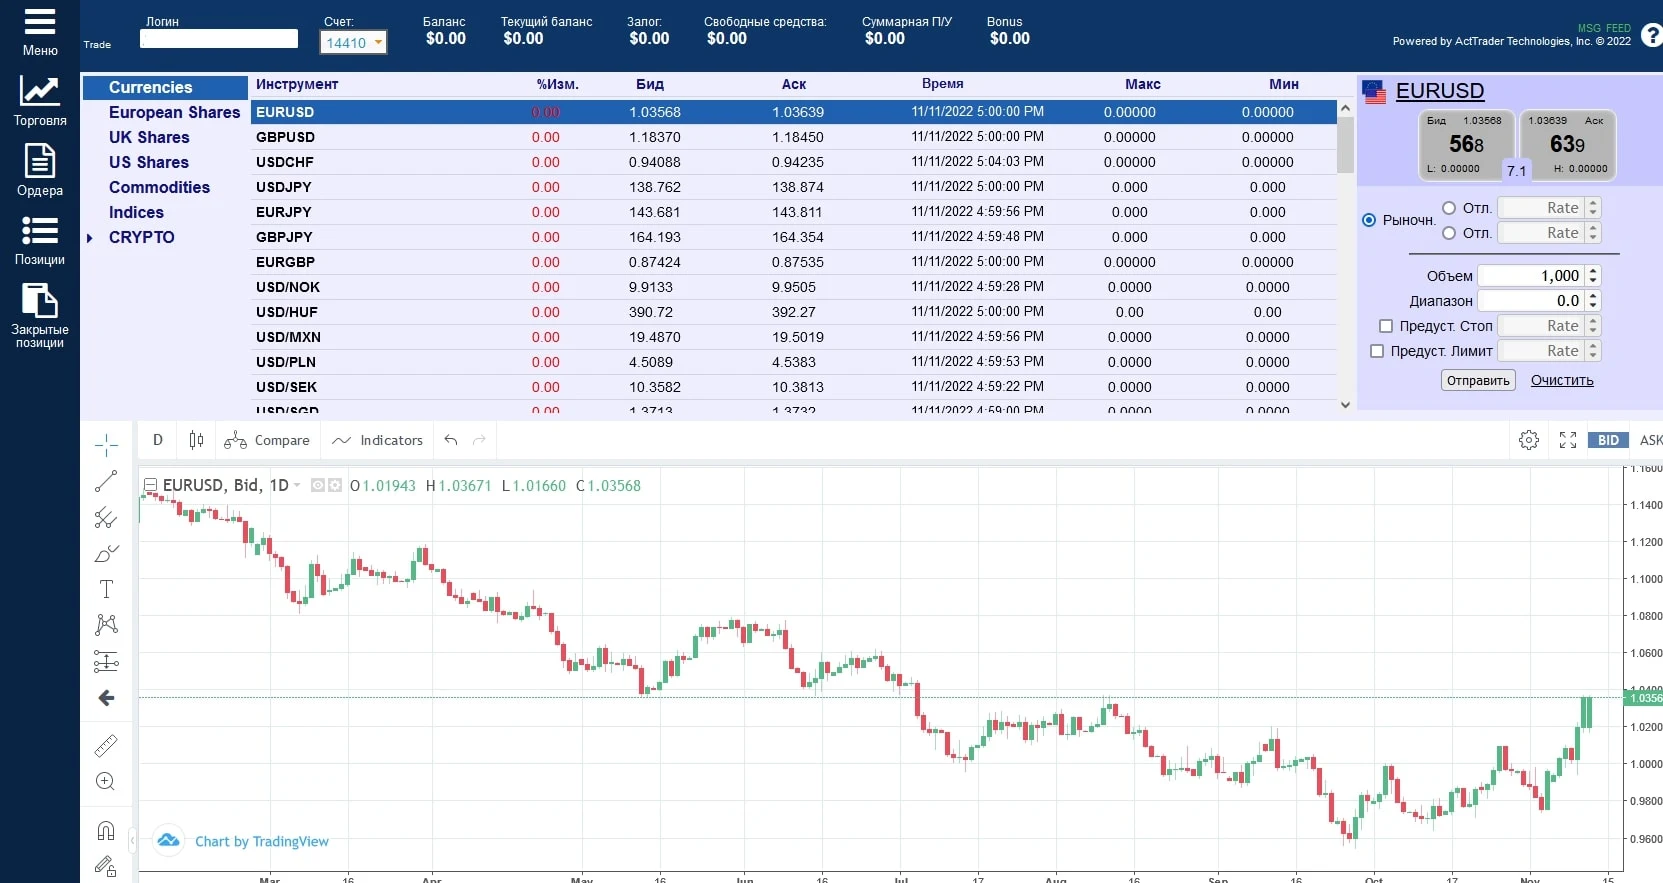Open the Счет account dropdown
Image resolution: width=1663 pixels, height=883 pixels.
click(354, 42)
